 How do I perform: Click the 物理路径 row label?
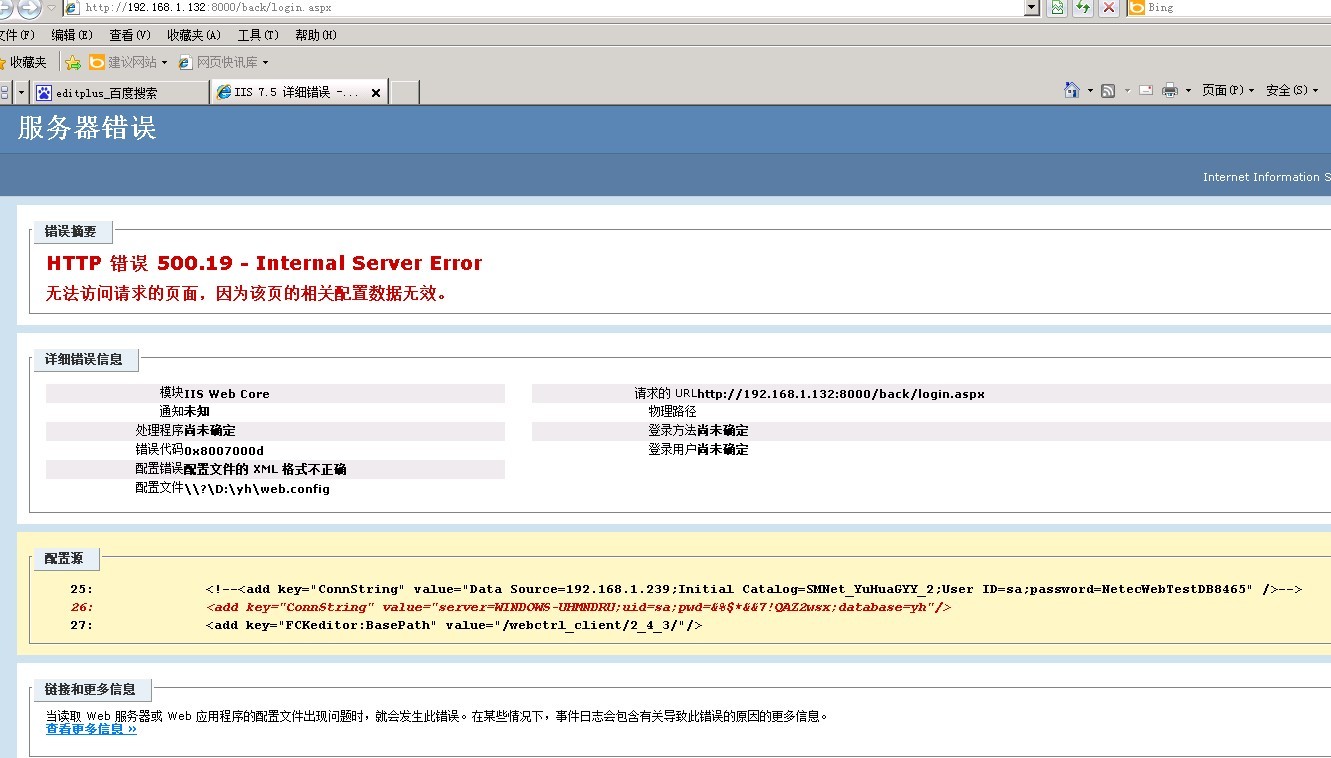coord(672,412)
